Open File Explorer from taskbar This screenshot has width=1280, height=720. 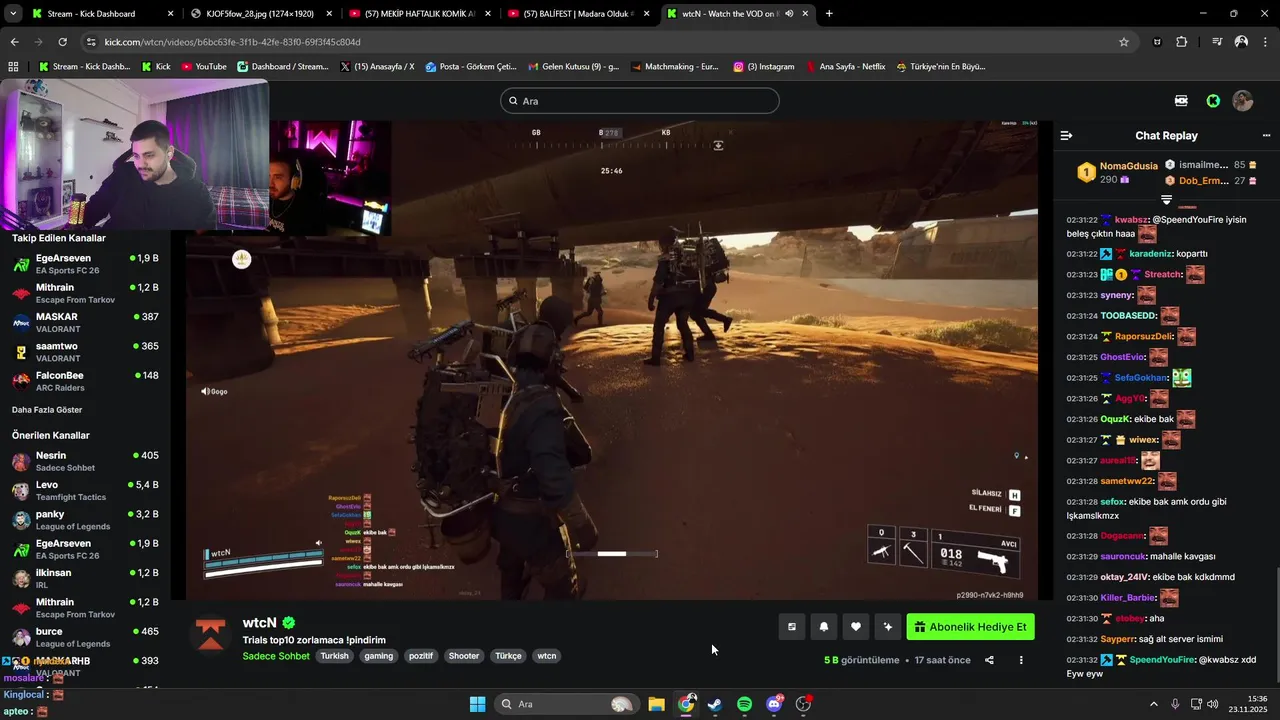656,704
